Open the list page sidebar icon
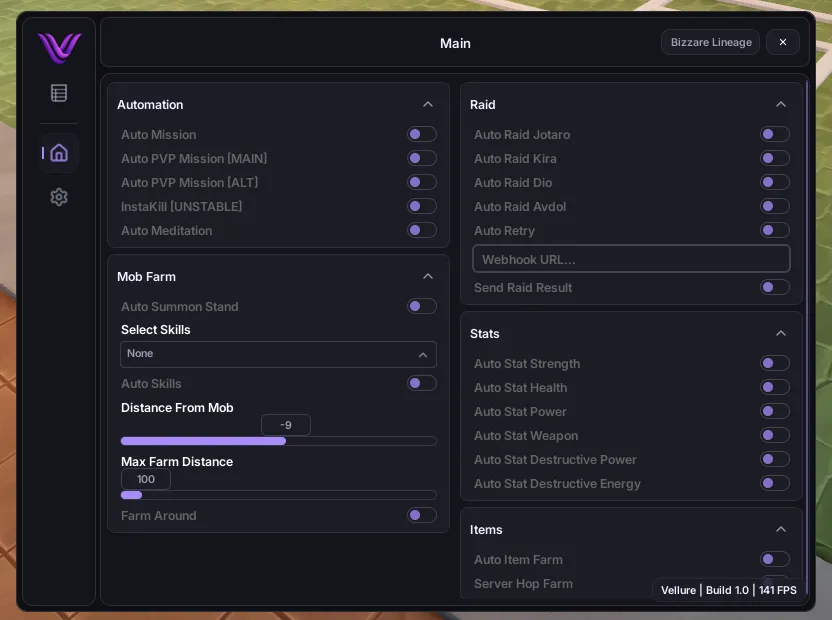This screenshot has height=620, width=832. [59, 93]
